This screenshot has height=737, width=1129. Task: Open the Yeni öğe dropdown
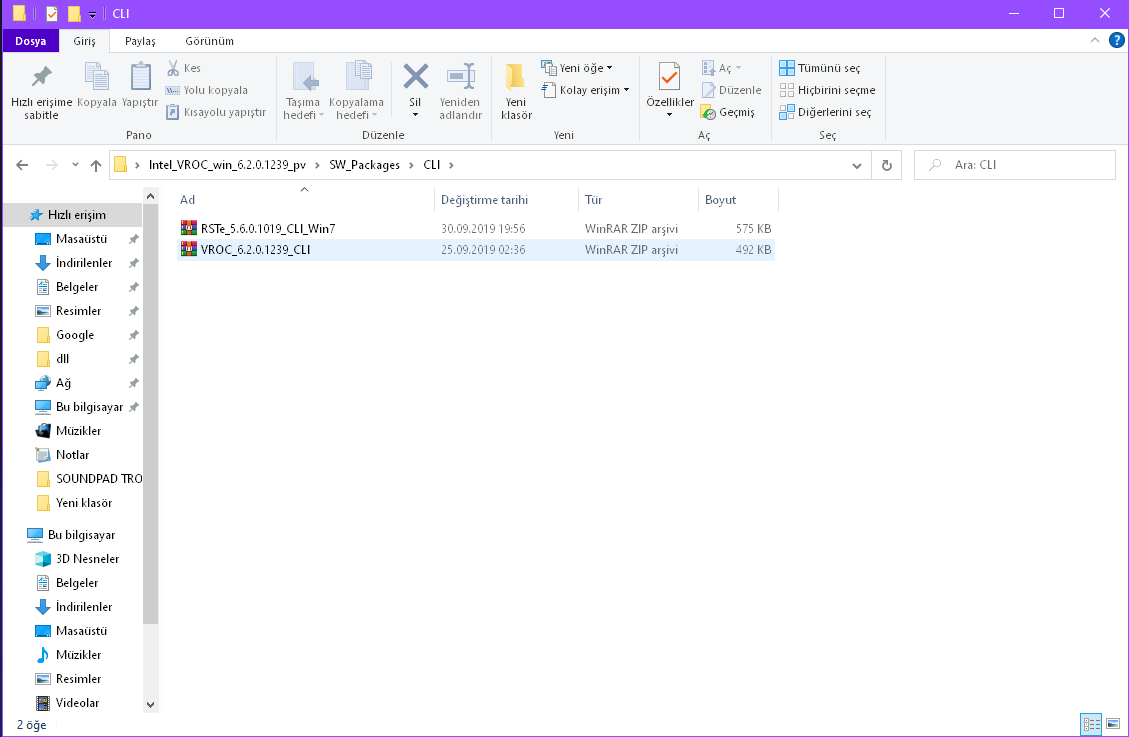click(577, 68)
